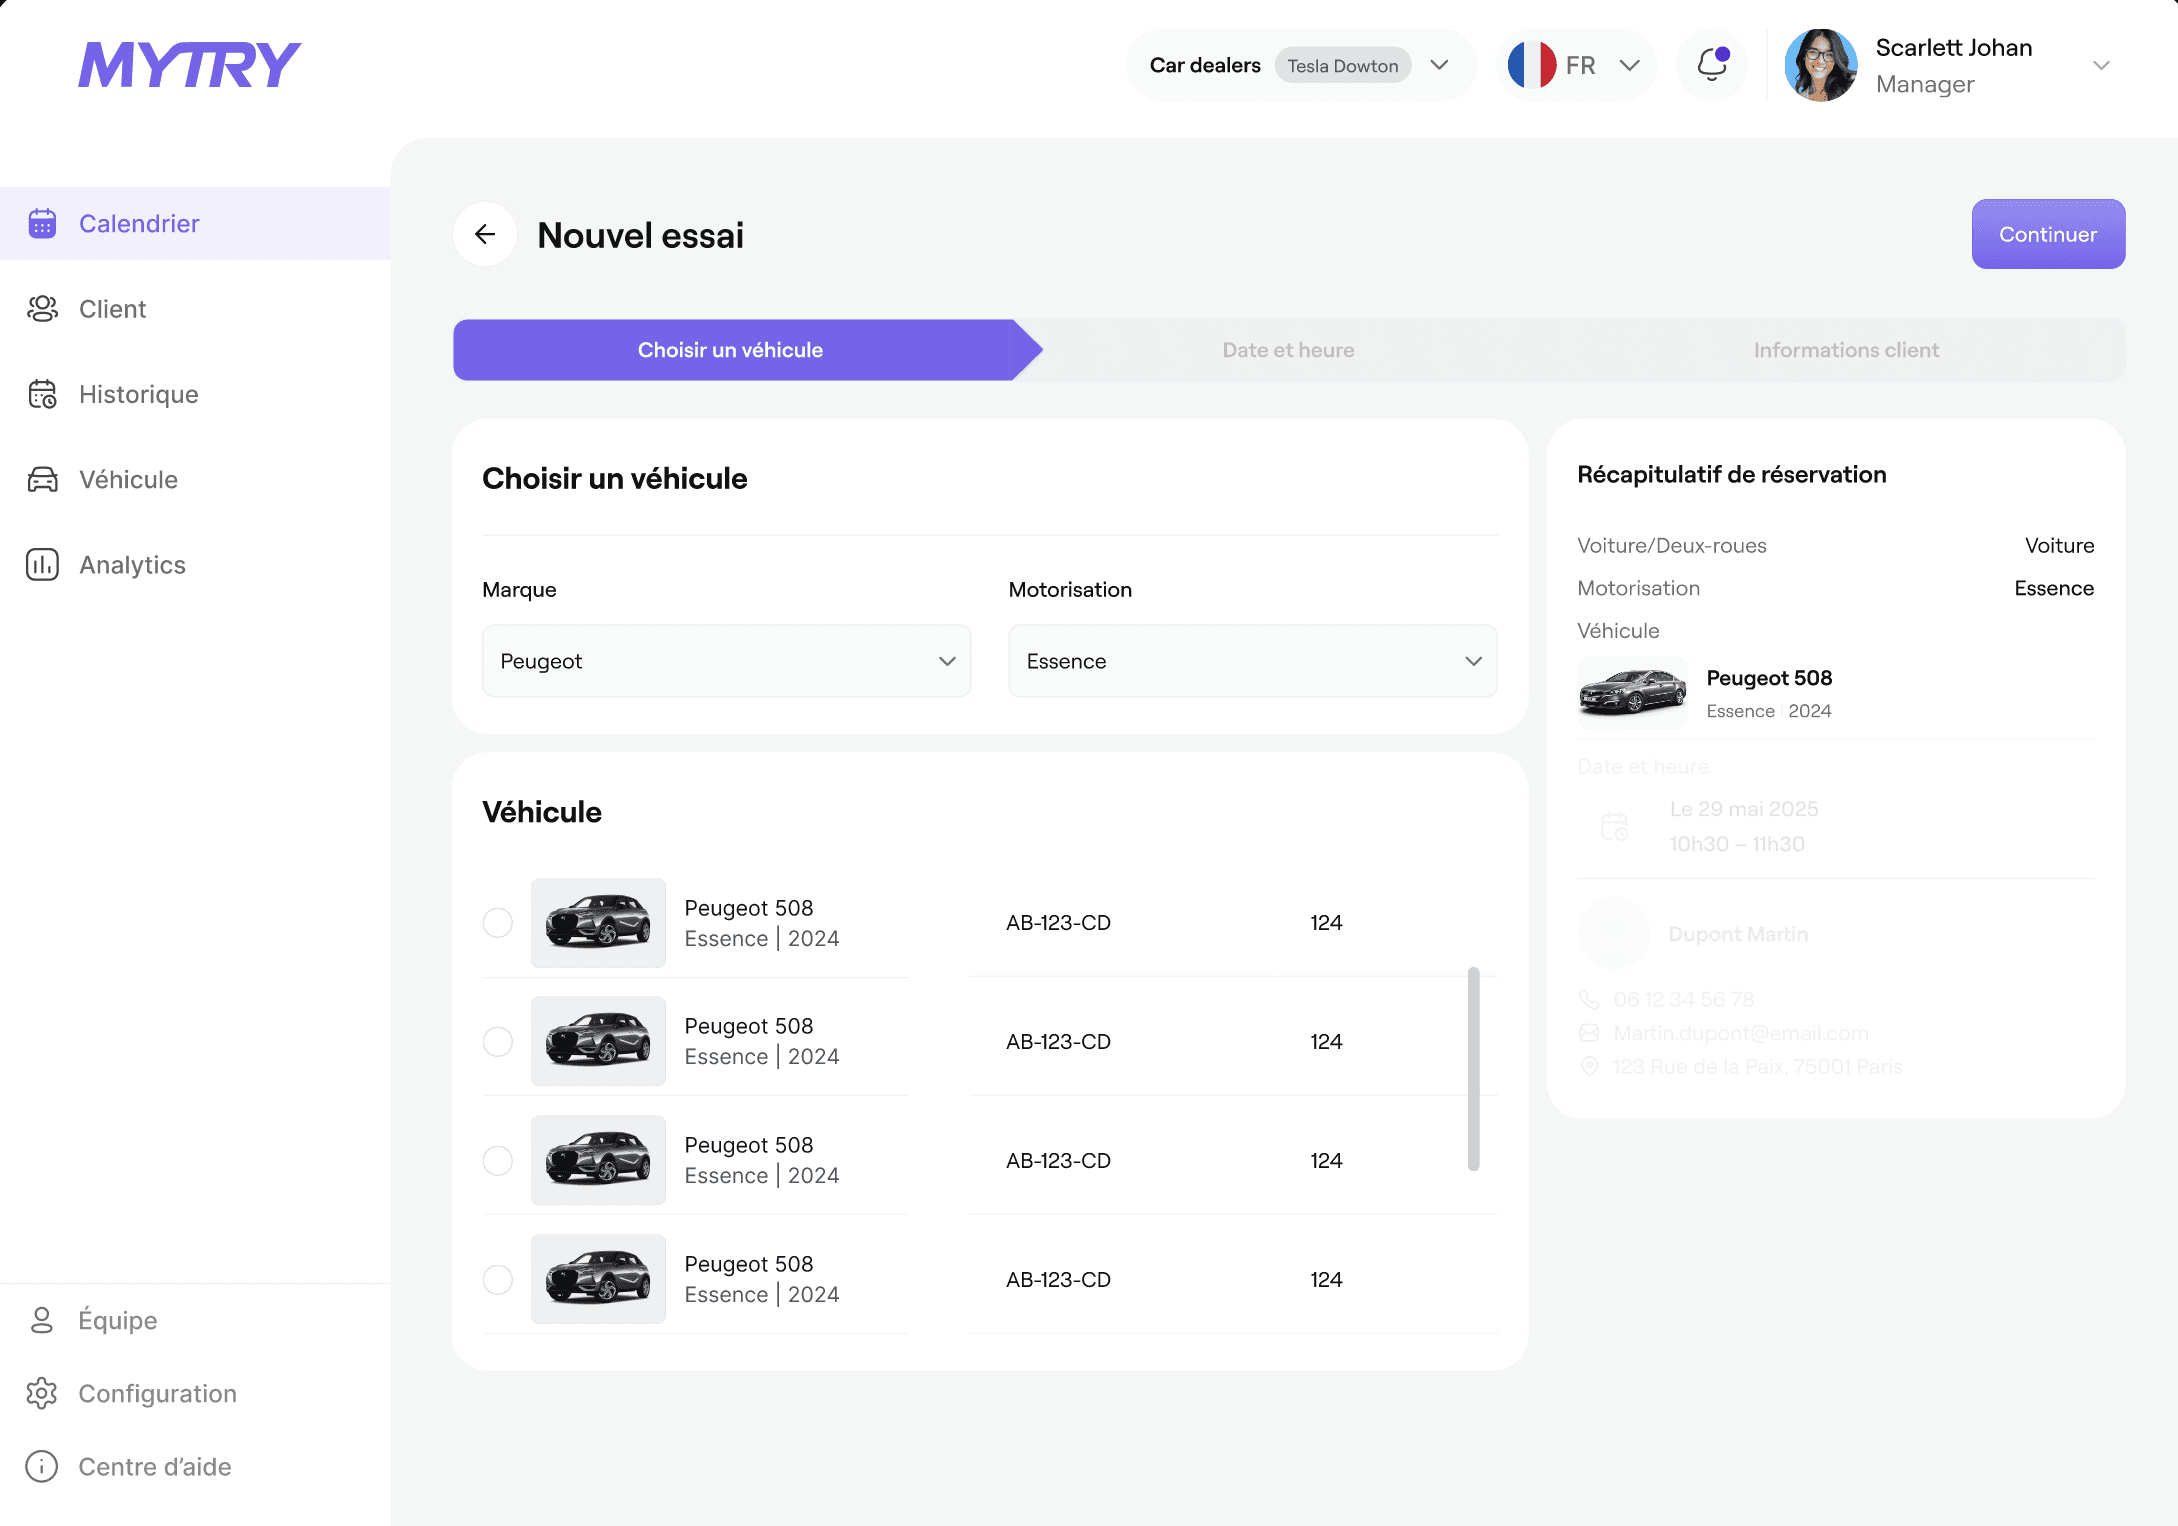Click the Véhicule car icon in sidebar
The image size is (2178, 1526).
pos(42,480)
